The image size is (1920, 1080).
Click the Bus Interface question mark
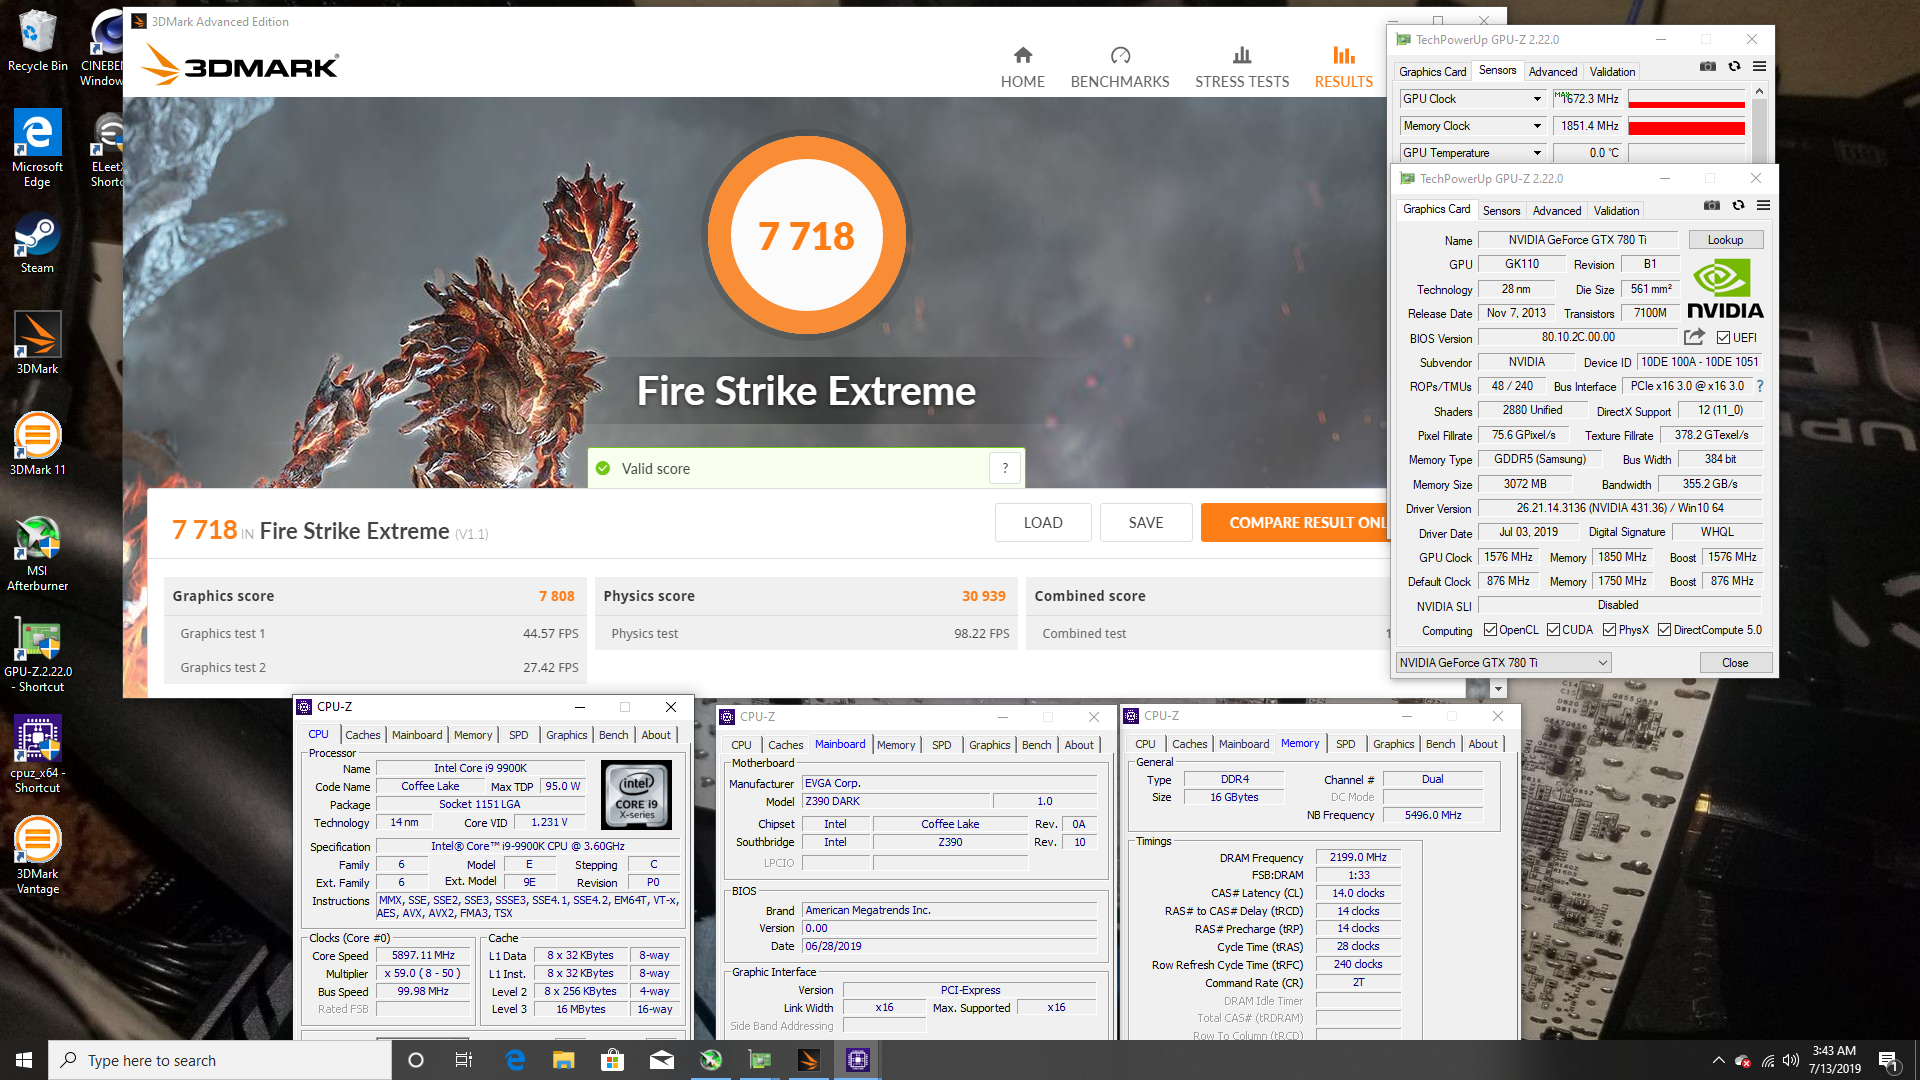(x=1759, y=386)
